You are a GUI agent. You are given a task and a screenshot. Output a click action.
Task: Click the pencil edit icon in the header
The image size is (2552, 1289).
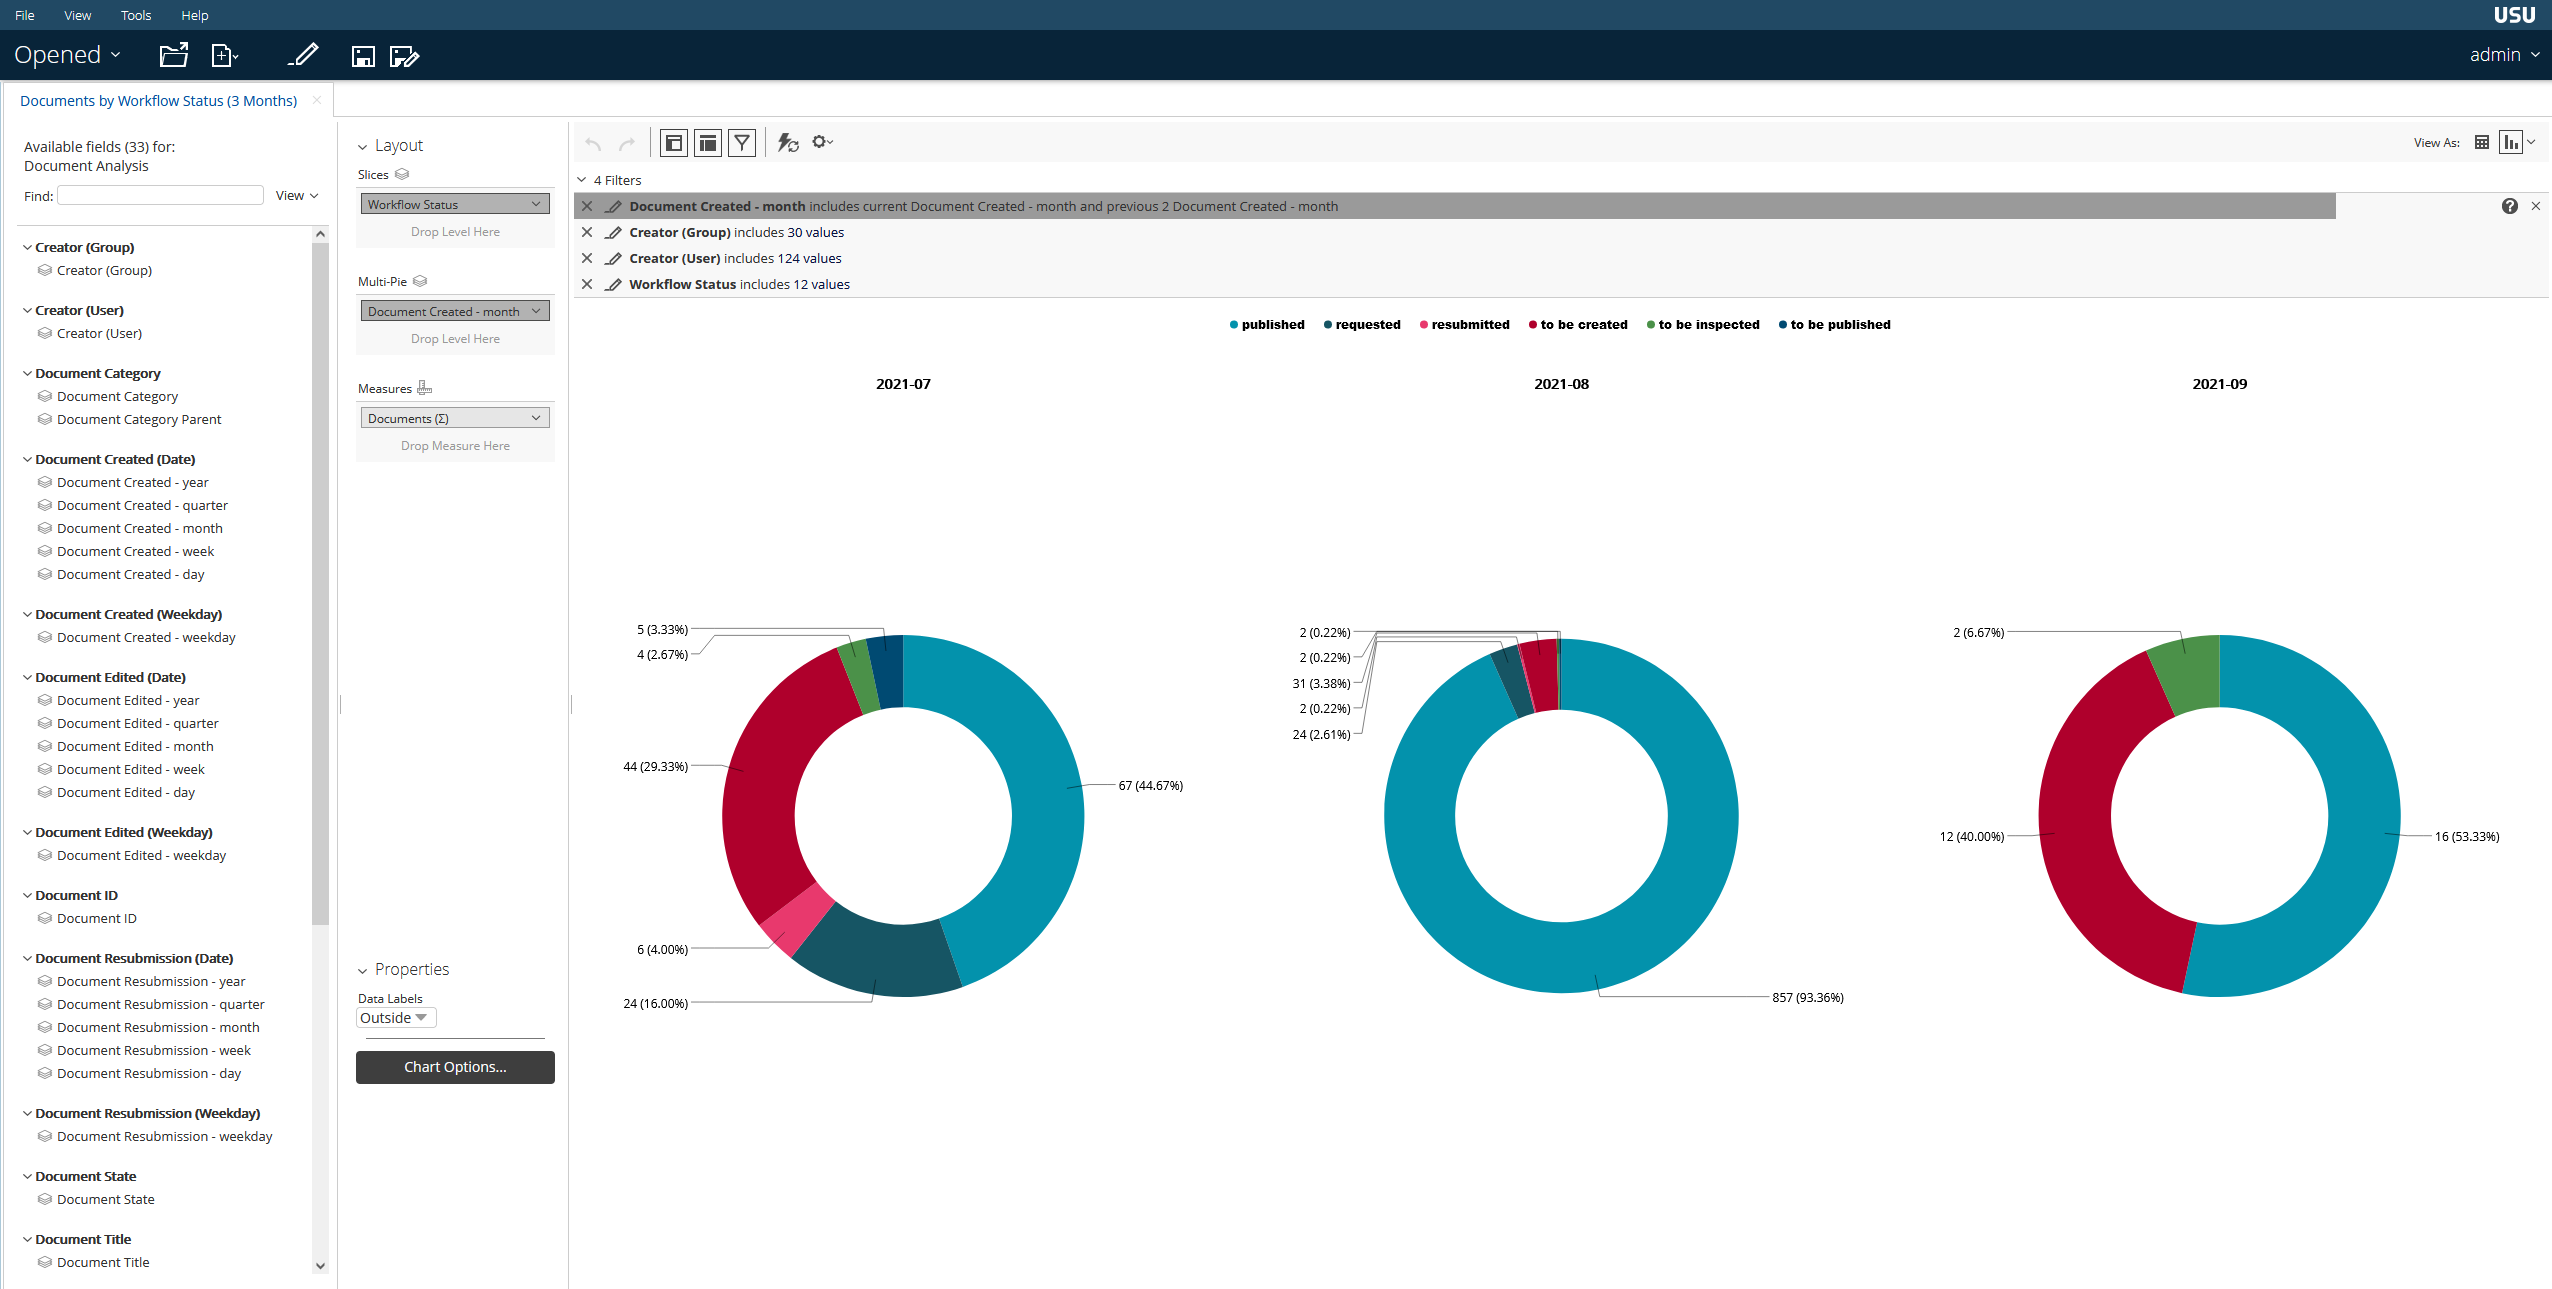tap(303, 55)
